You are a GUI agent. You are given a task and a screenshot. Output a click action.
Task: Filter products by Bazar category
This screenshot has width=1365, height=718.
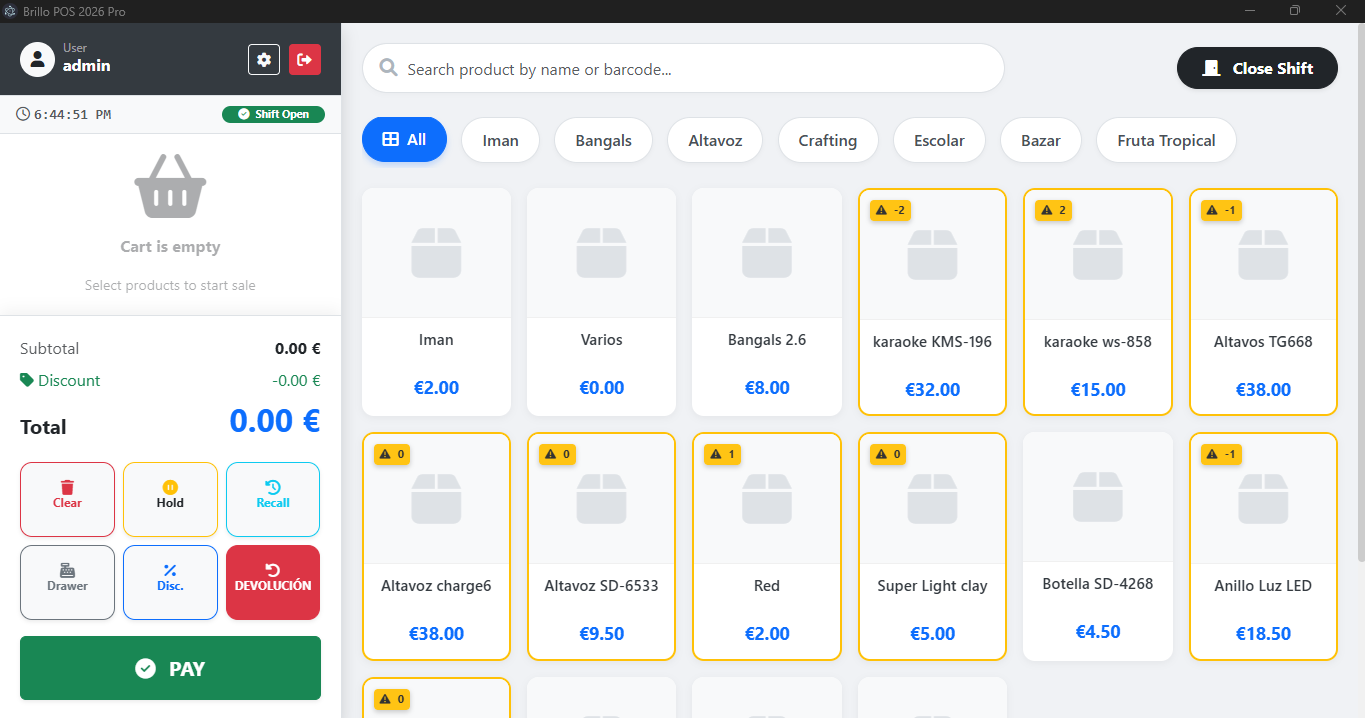tap(1040, 140)
